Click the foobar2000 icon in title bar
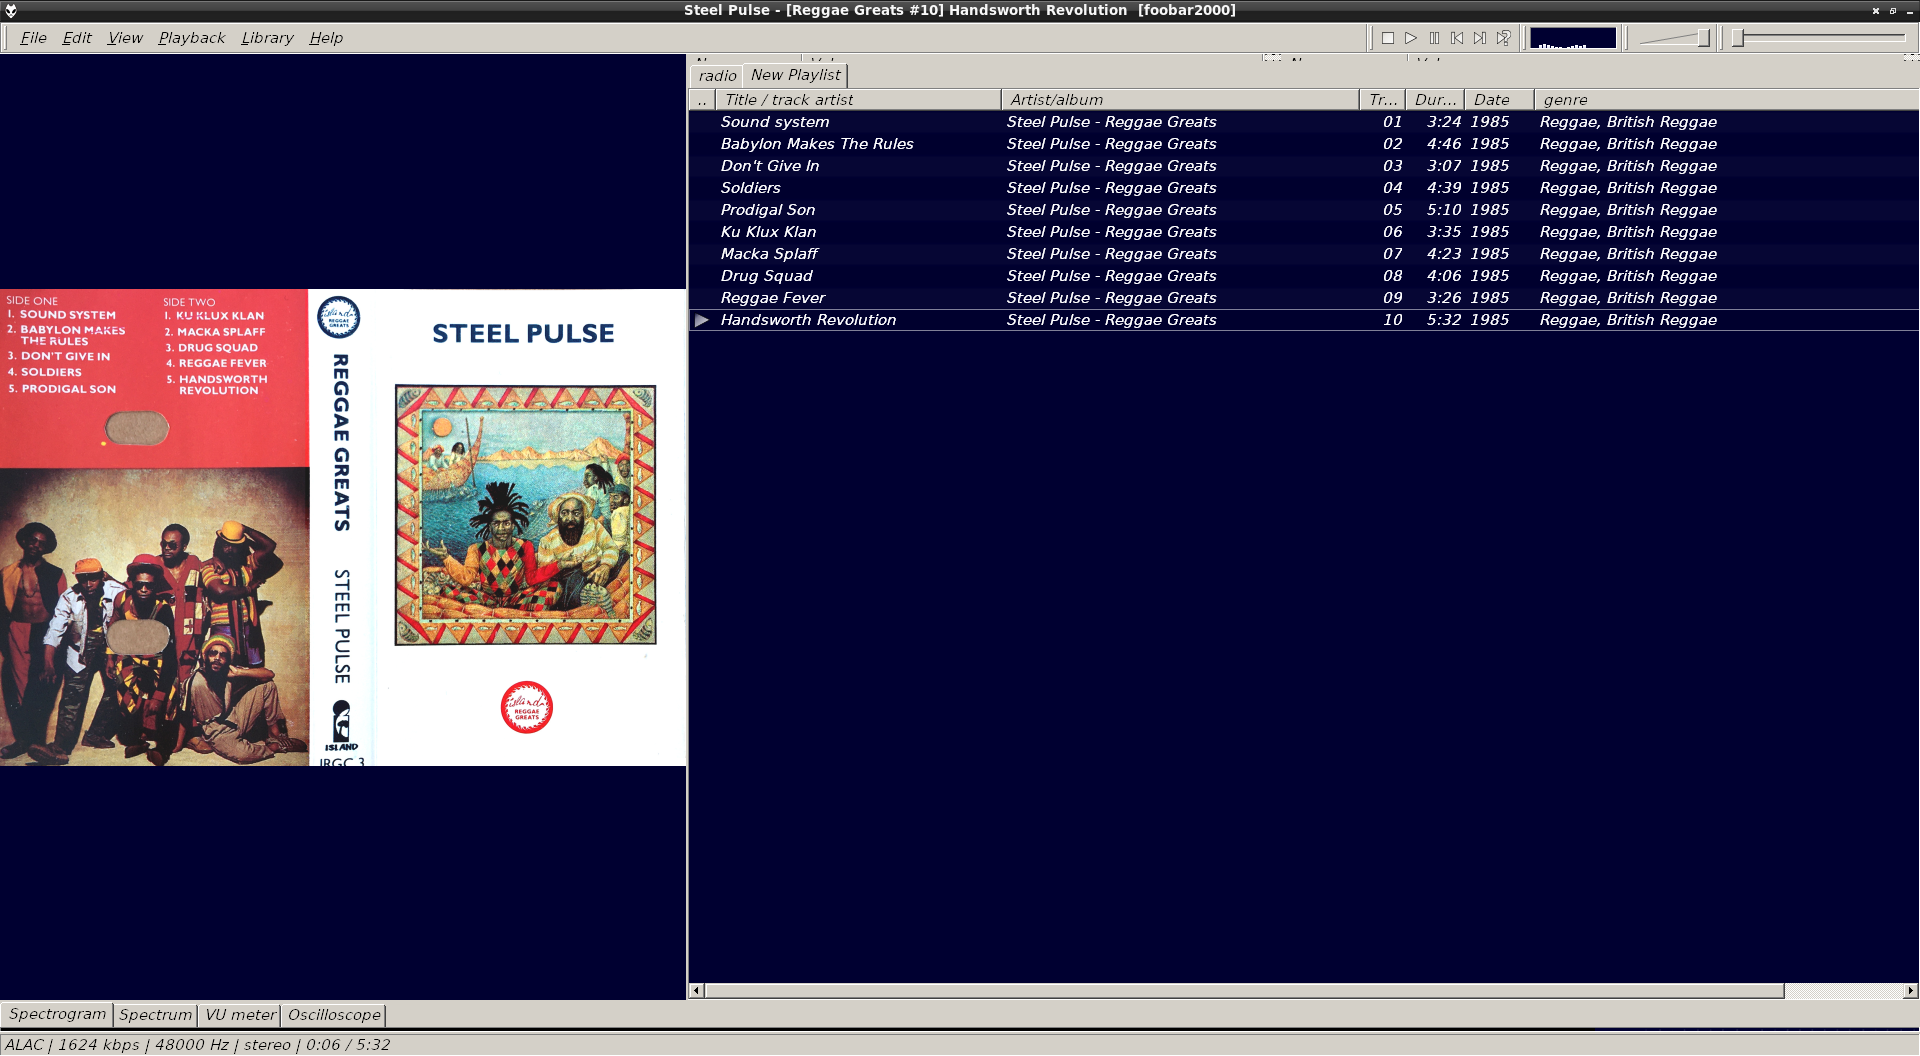Viewport: 1920px width, 1056px height. click(11, 10)
